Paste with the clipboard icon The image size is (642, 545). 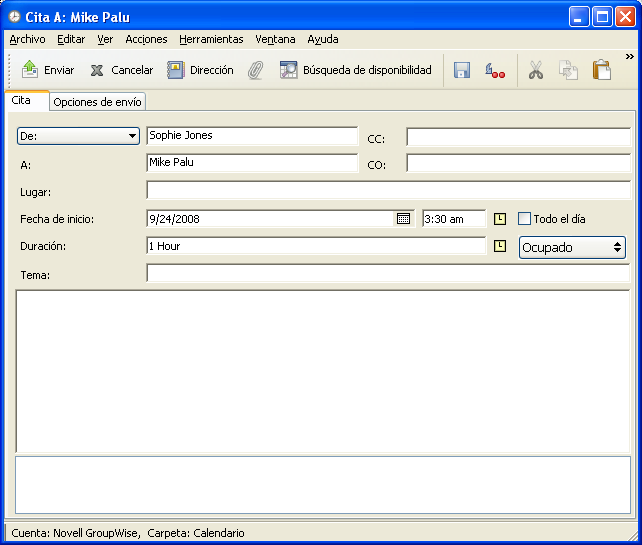pos(601,70)
